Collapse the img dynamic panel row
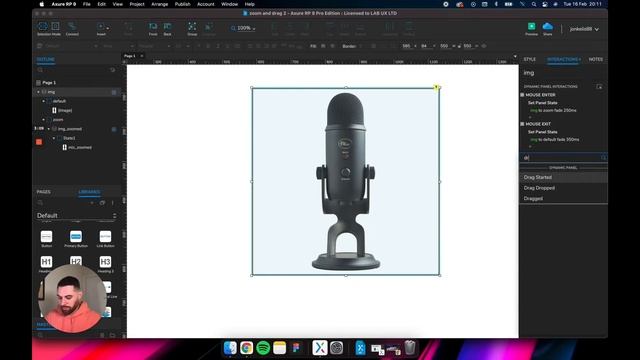The width and height of the screenshot is (640, 360). pos(38,92)
